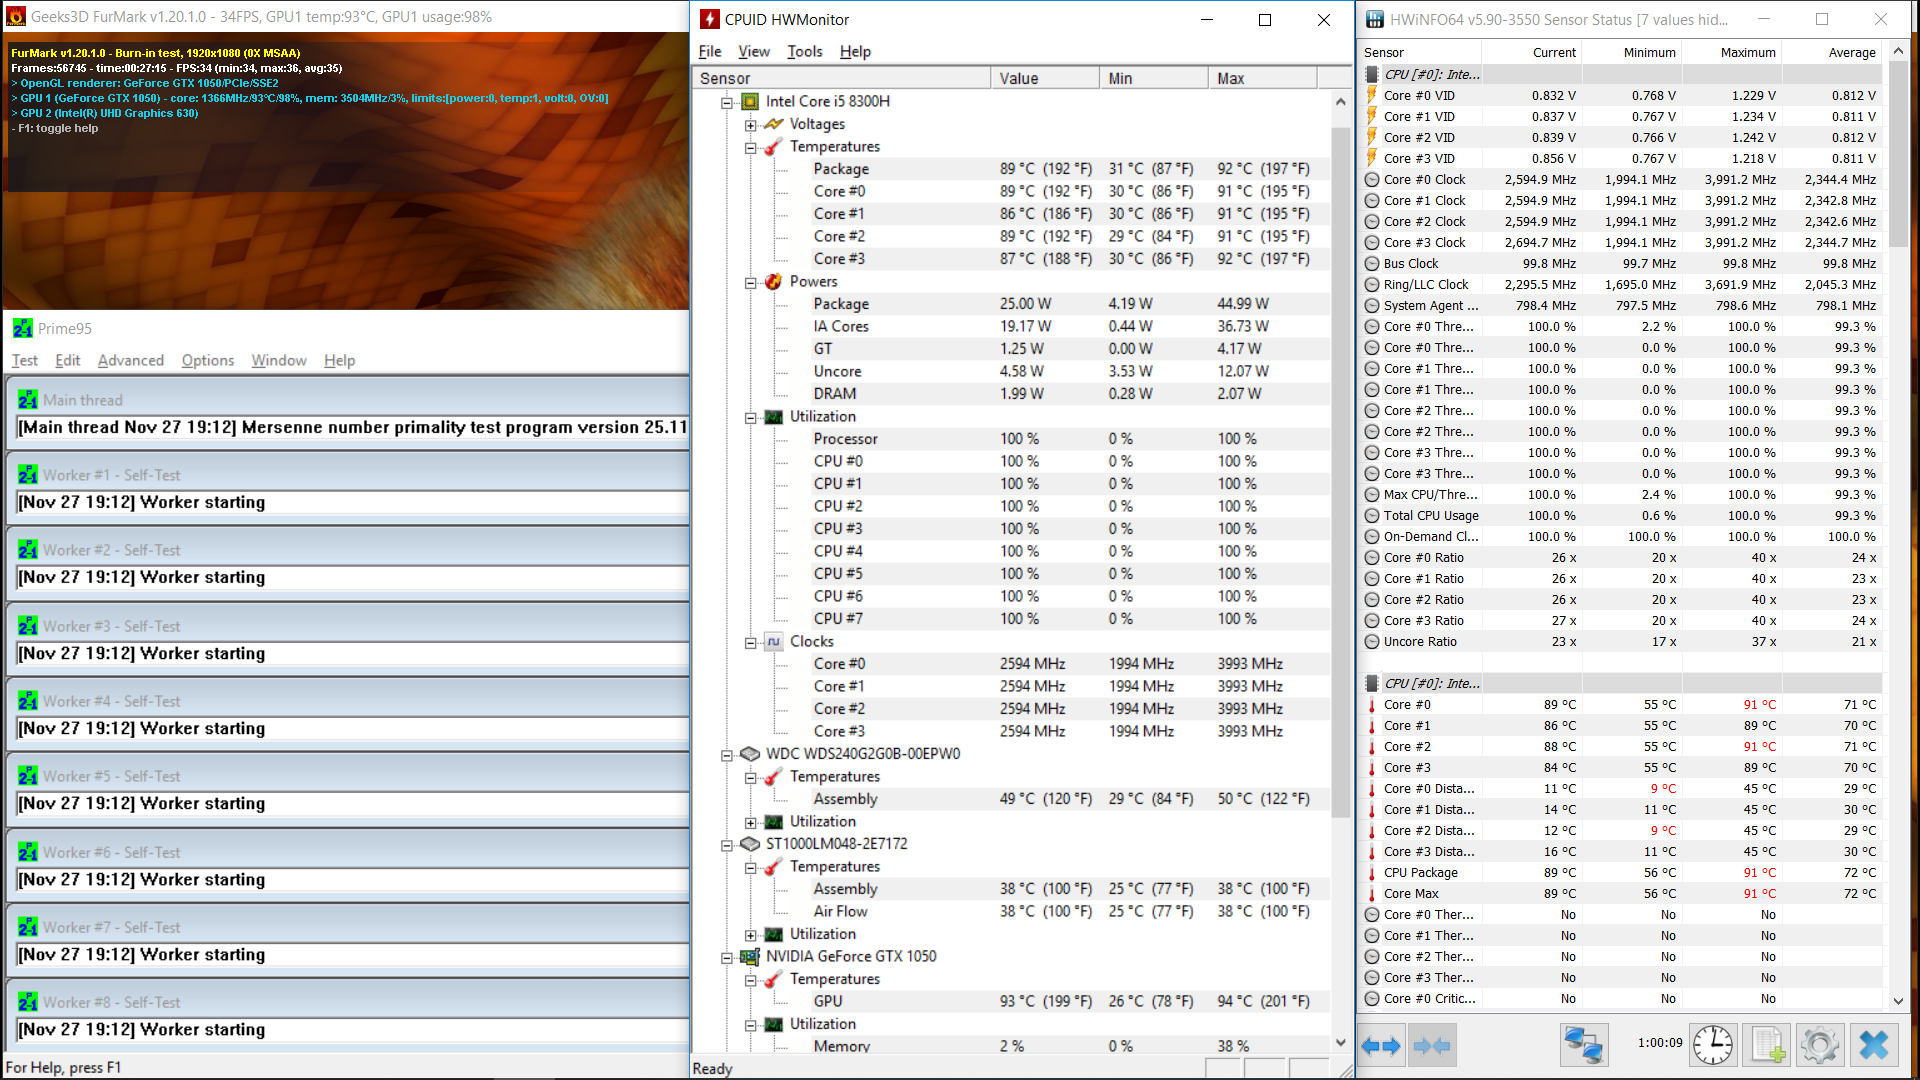The image size is (1920, 1080).
Task: Select the Total CPU Usage row in HWiNFO
Action: point(1622,515)
